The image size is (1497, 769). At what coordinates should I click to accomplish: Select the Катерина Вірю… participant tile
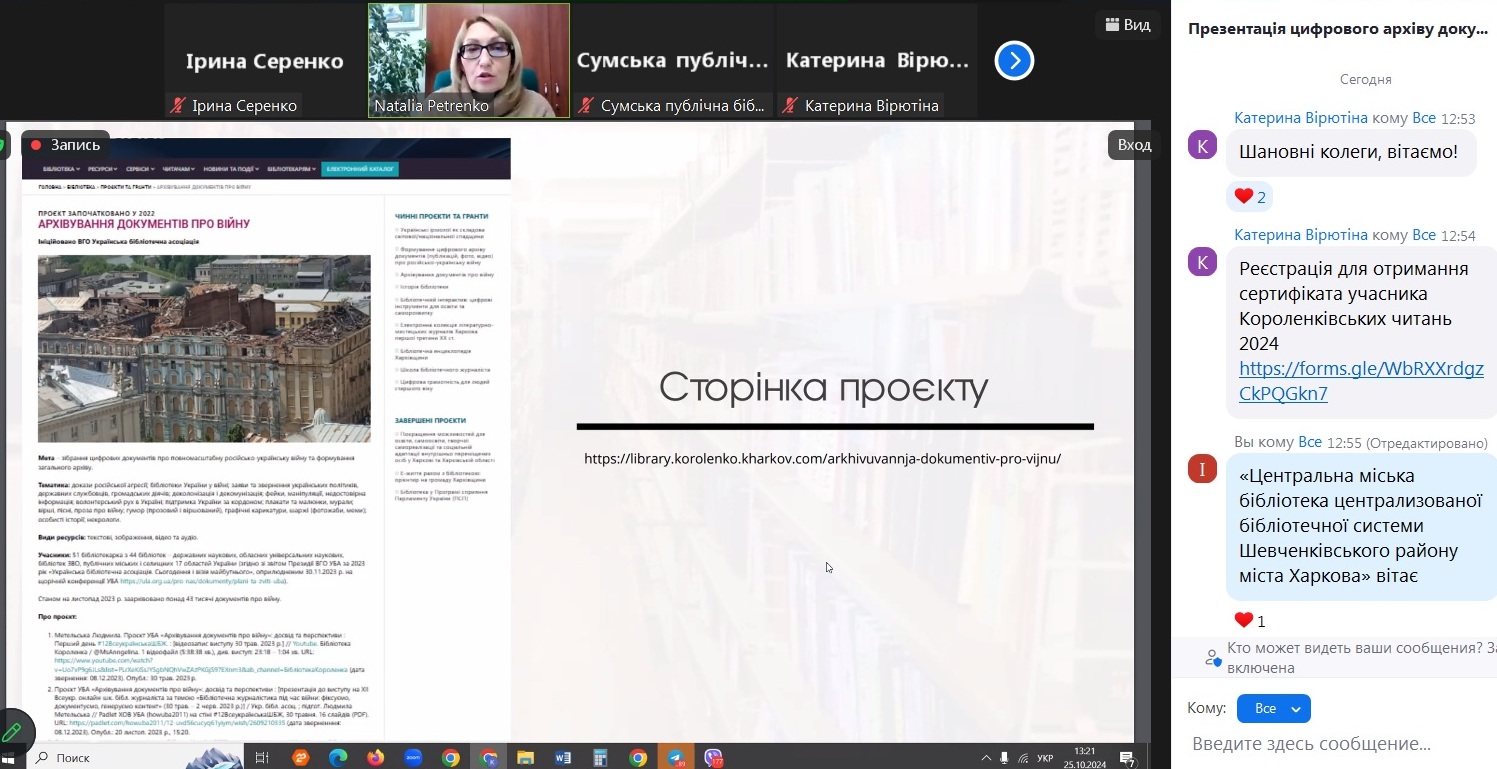(877, 60)
